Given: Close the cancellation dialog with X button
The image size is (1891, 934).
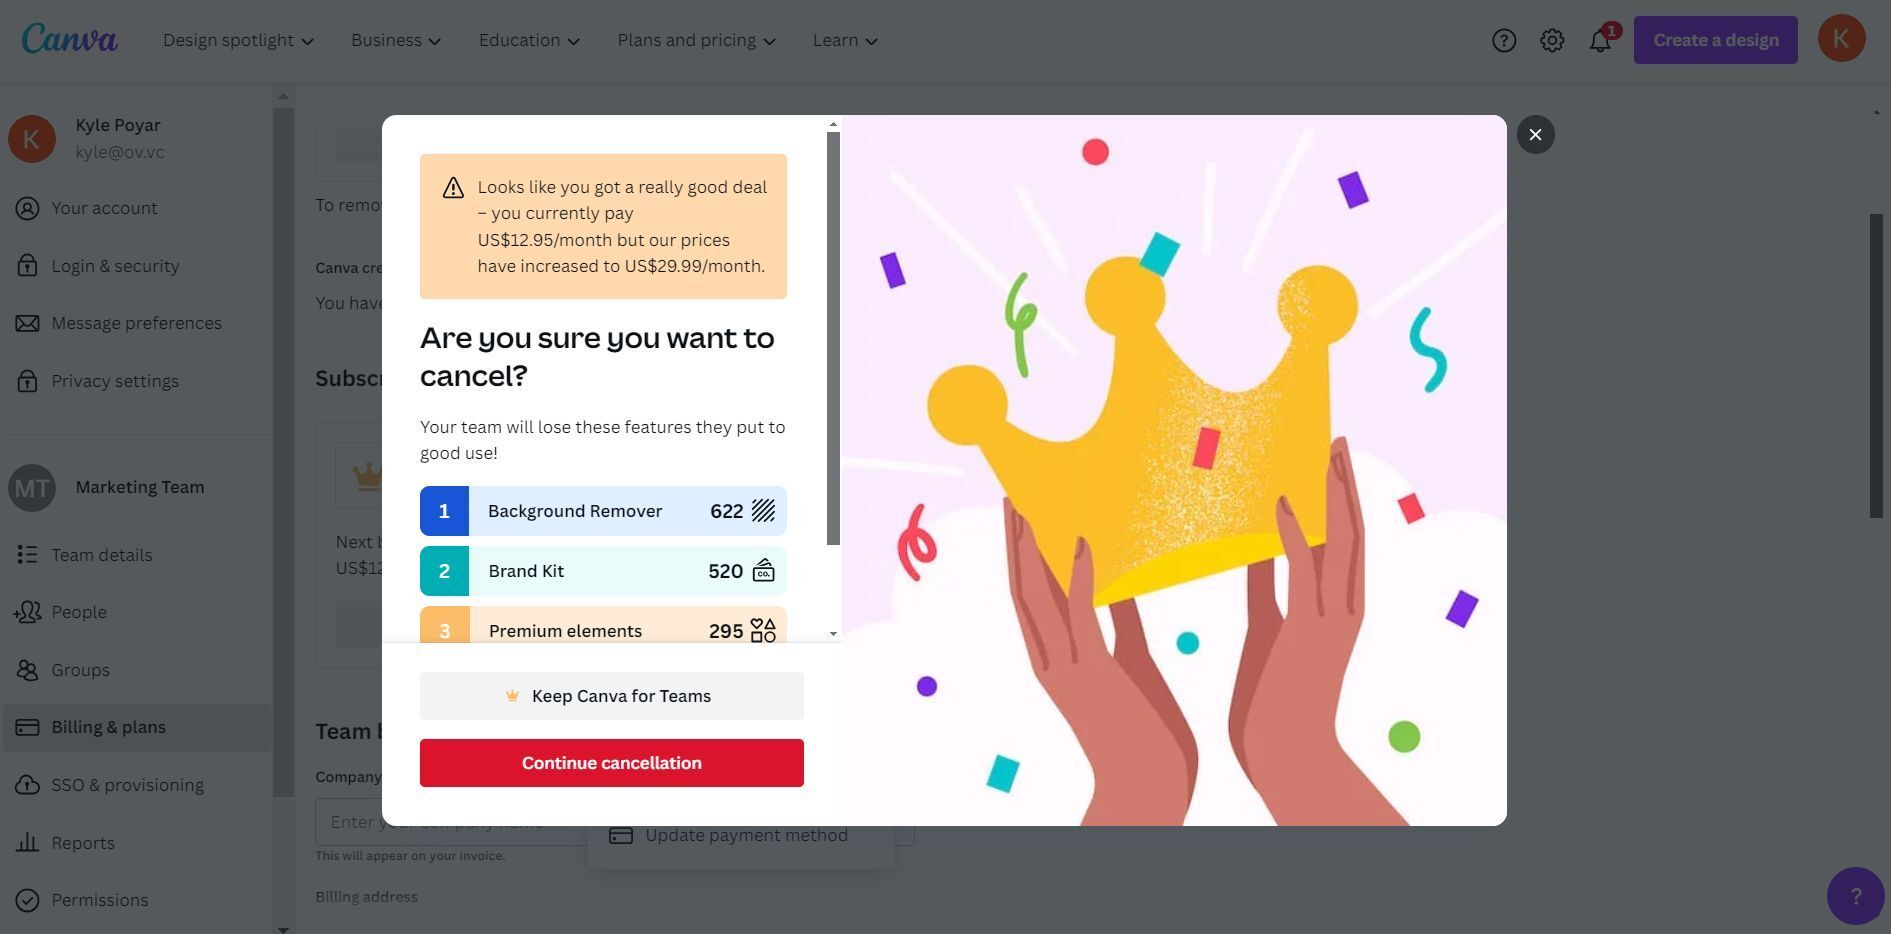Looking at the screenshot, I should click(1535, 135).
